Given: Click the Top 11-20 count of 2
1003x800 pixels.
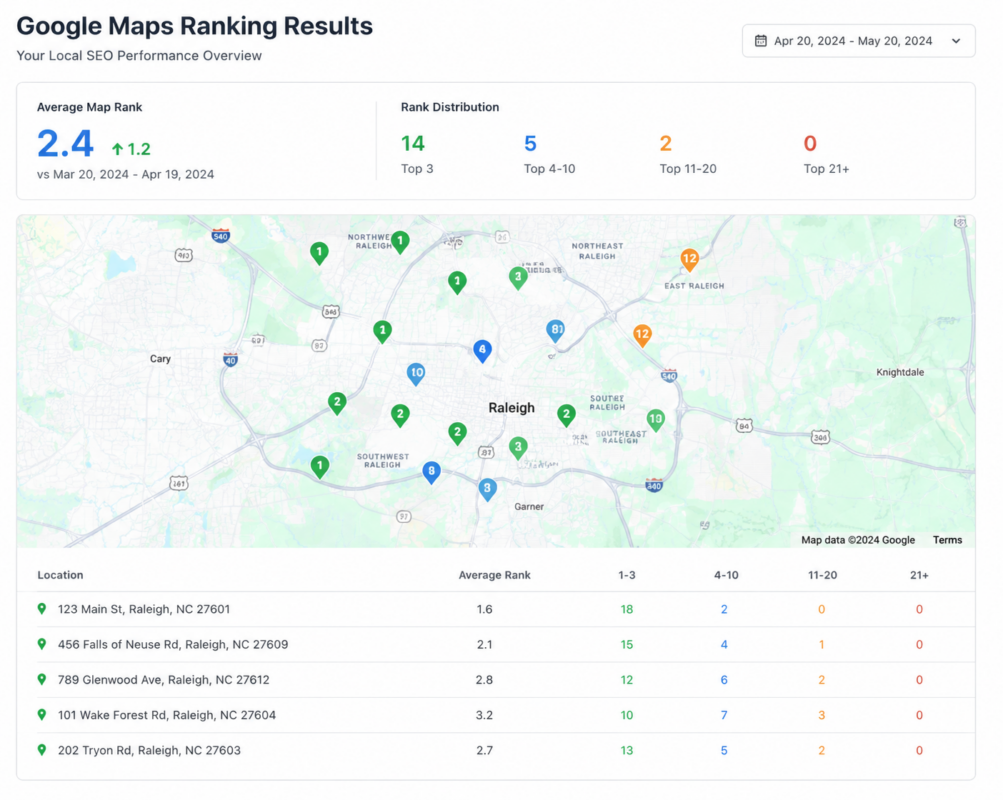Looking at the screenshot, I should (x=666, y=143).
